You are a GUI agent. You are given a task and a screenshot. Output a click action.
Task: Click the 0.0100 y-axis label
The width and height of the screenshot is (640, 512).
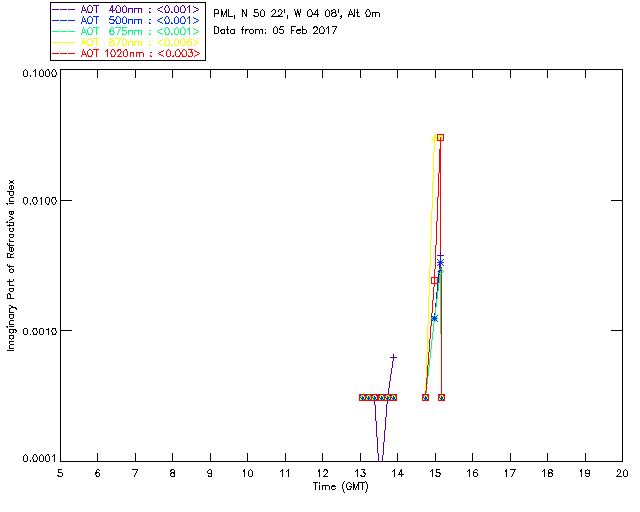(x=39, y=201)
